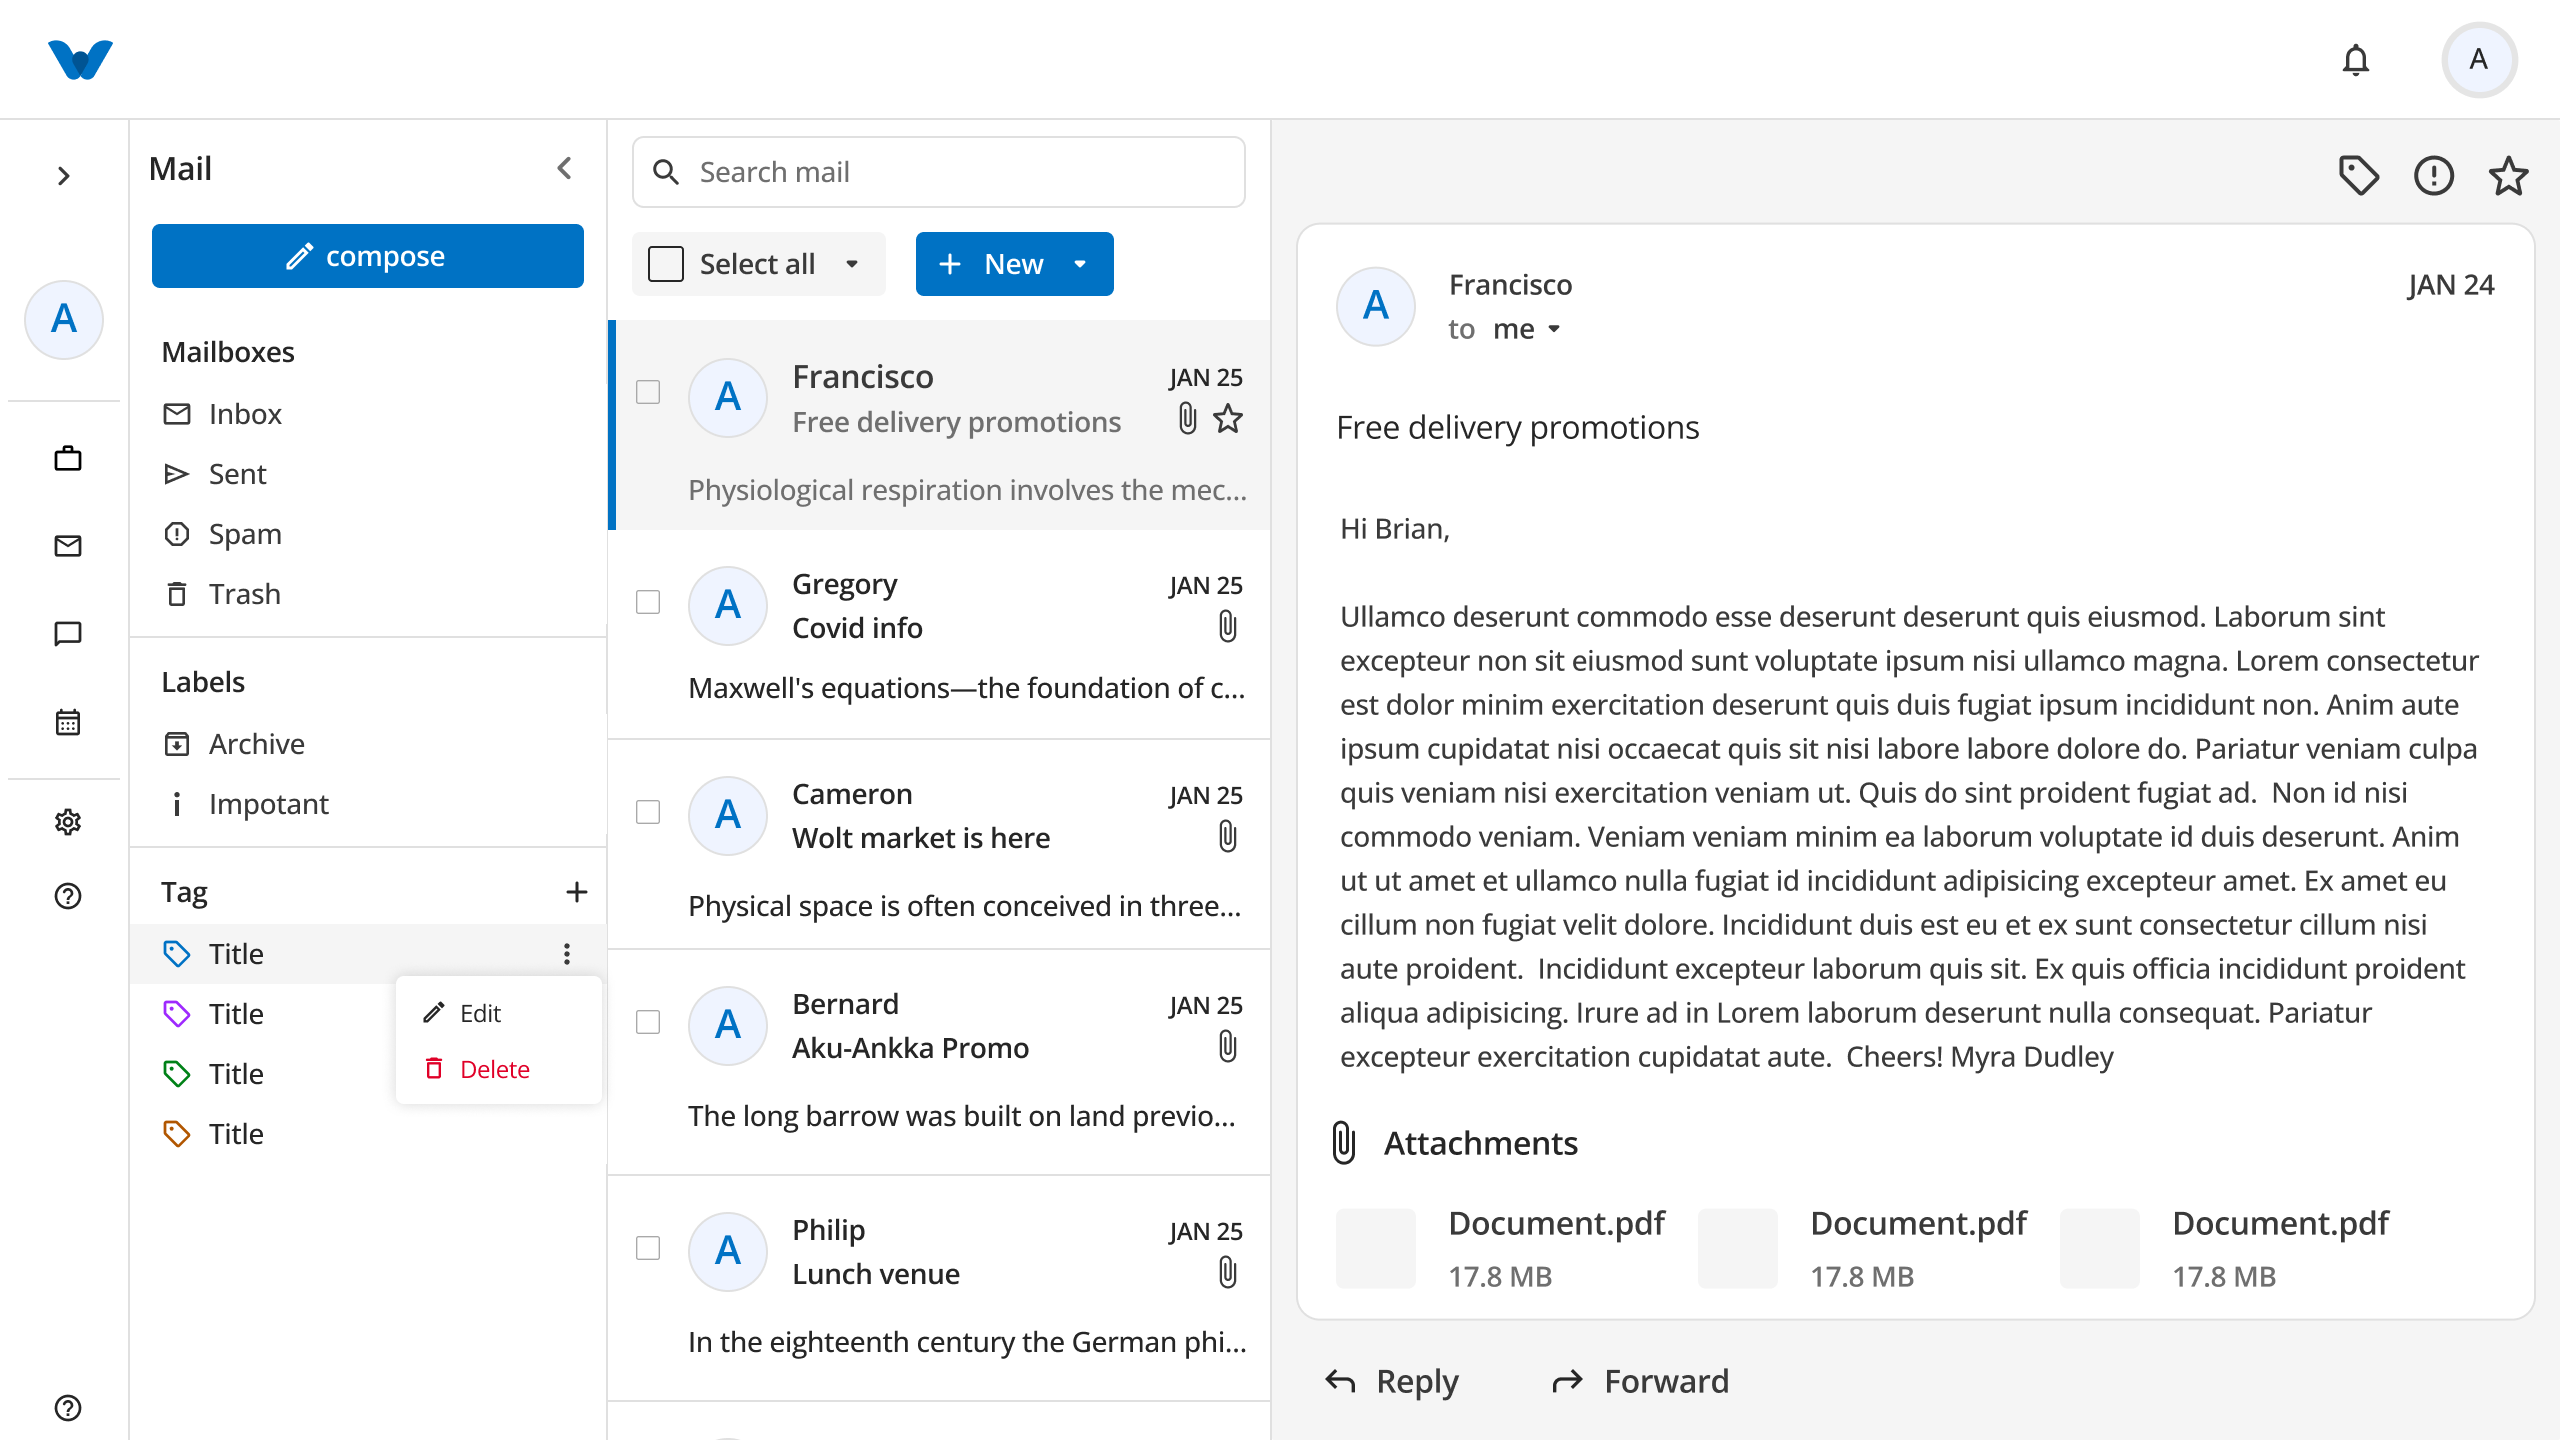Star the Francisco email in list

pyautogui.click(x=1228, y=418)
